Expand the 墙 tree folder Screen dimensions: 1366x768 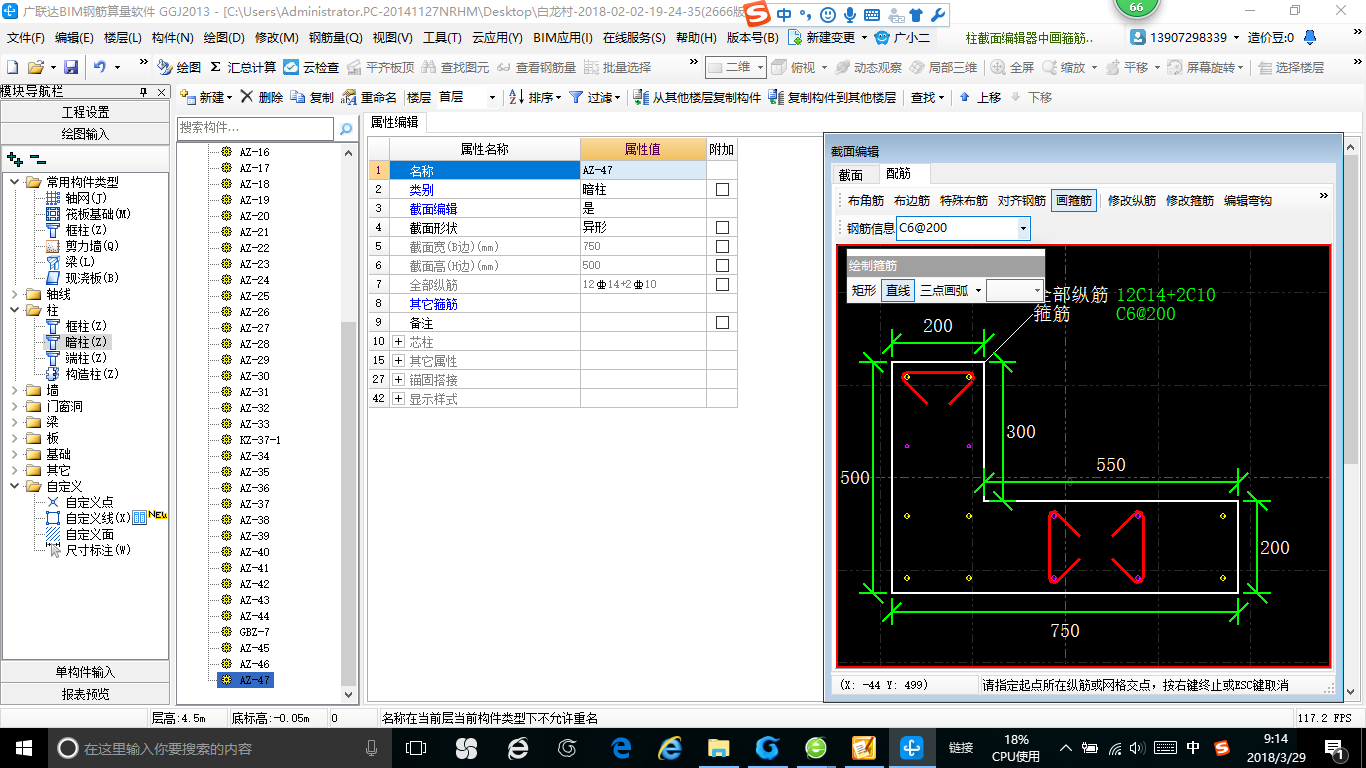click(14, 390)
